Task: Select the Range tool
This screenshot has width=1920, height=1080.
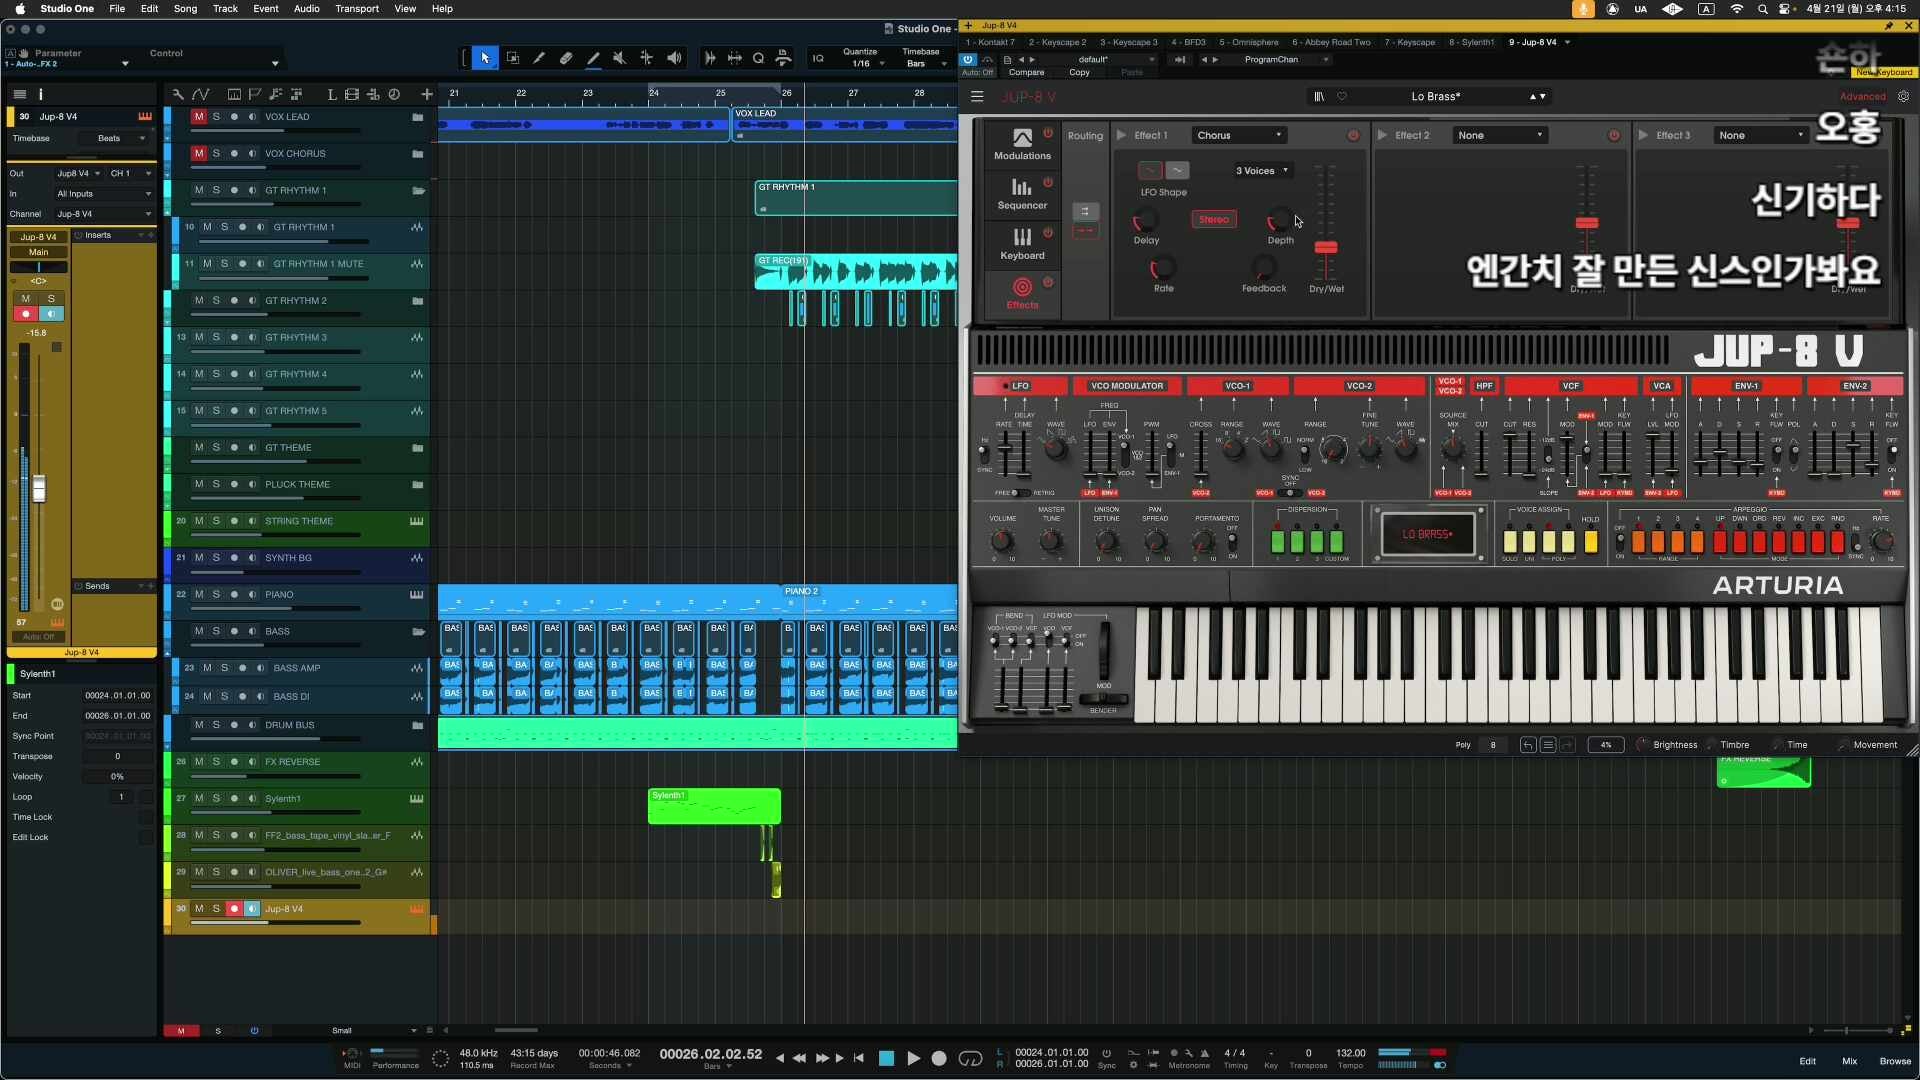Action: (x=513, y=58)
